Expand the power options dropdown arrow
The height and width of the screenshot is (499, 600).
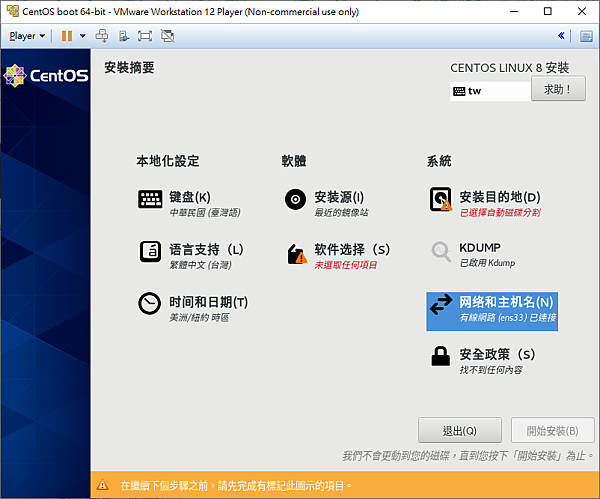[x=83, y=36]
